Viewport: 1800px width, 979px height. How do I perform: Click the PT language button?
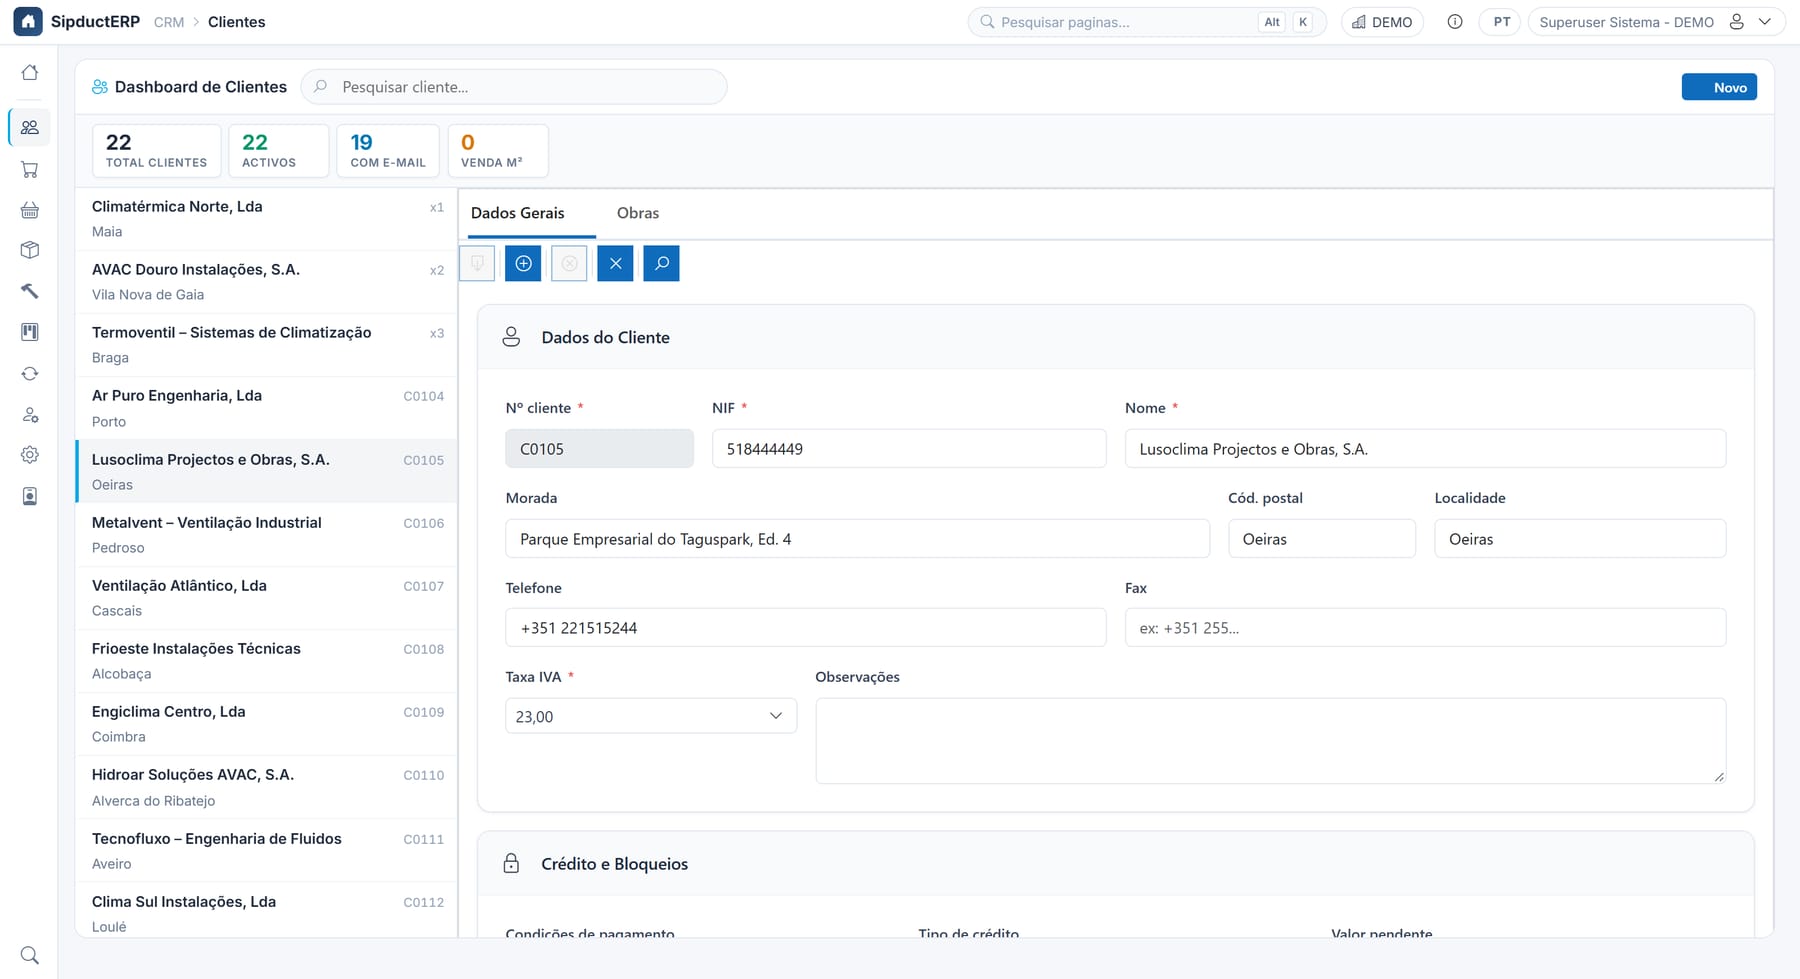click(1501, 22)
